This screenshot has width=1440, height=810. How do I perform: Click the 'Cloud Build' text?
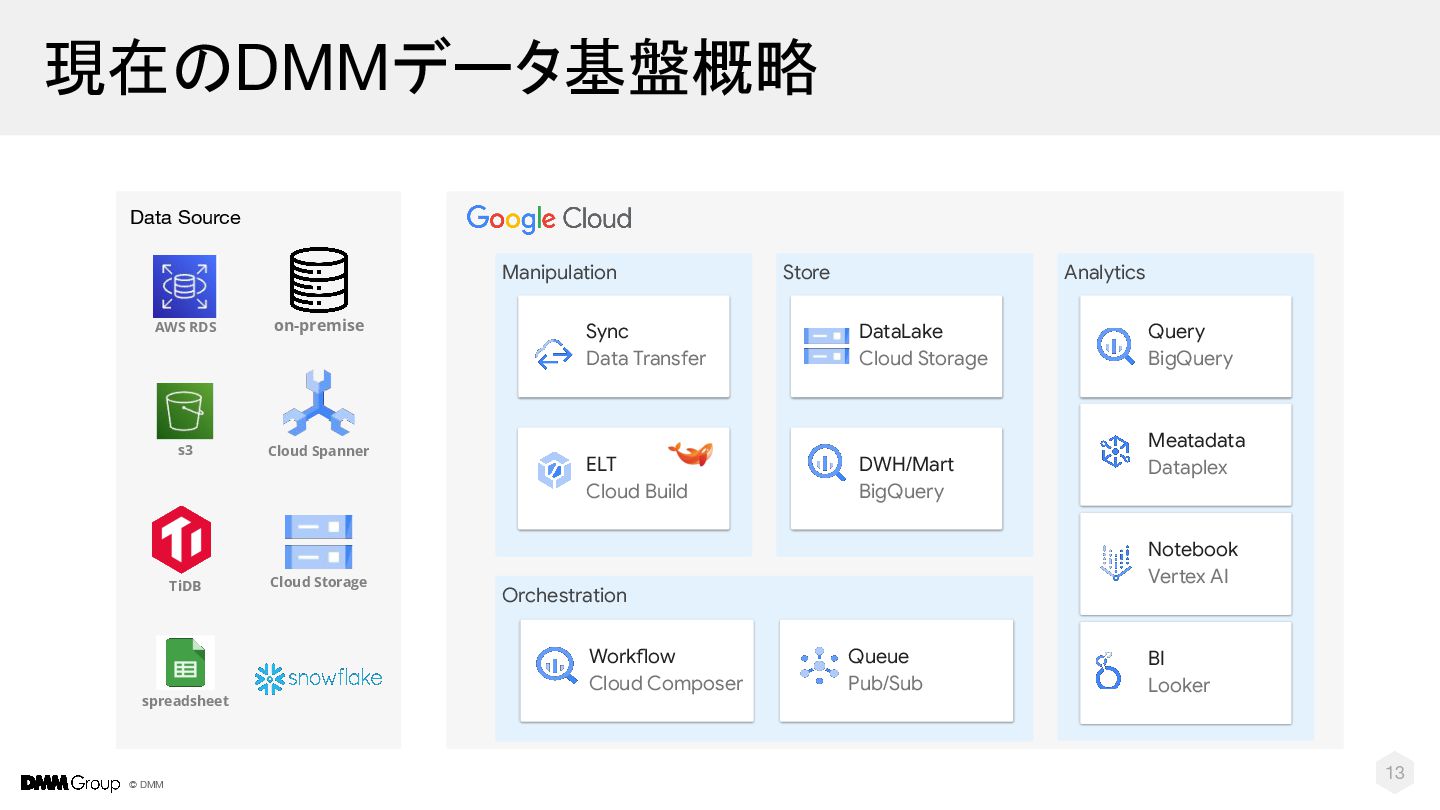[637, 491]
